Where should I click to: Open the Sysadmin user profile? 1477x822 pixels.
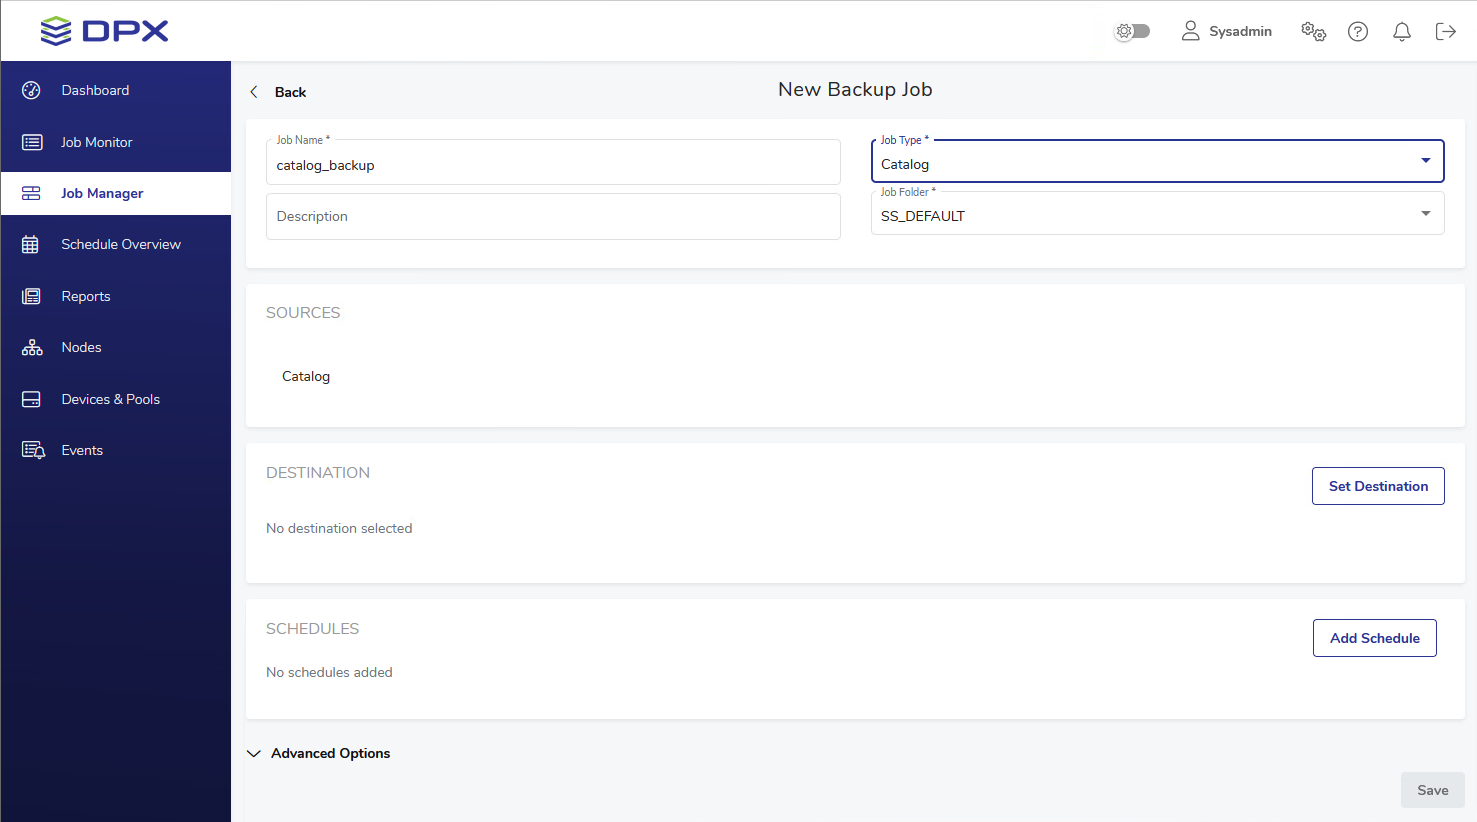pos(1226,31)
